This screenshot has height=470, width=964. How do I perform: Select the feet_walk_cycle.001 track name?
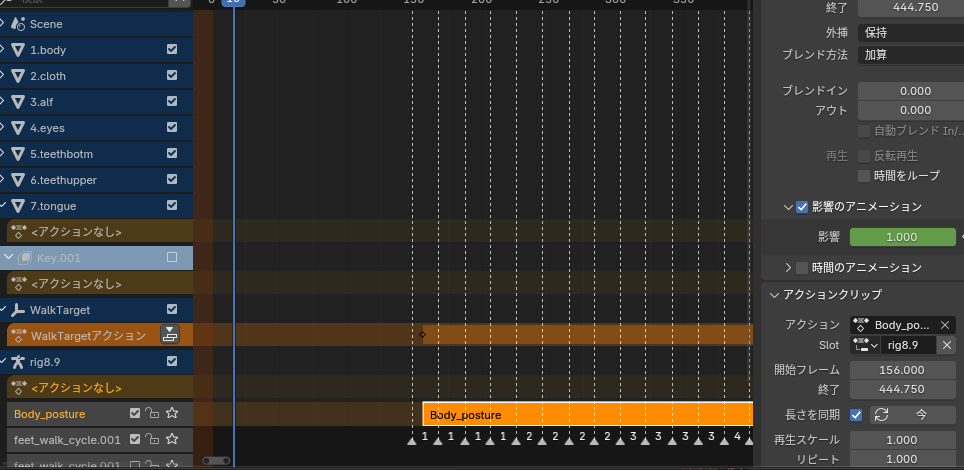pos(67,440)
